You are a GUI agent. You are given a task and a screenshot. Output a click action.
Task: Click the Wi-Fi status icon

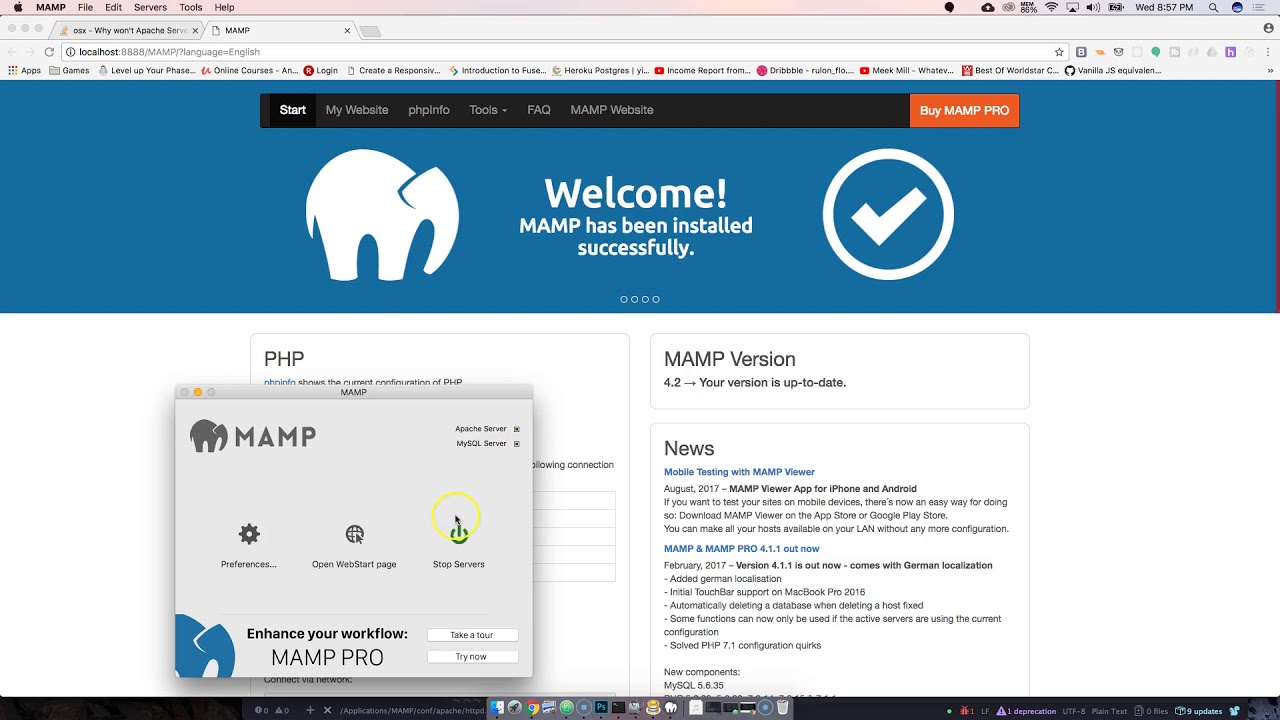pos(1051,7)
